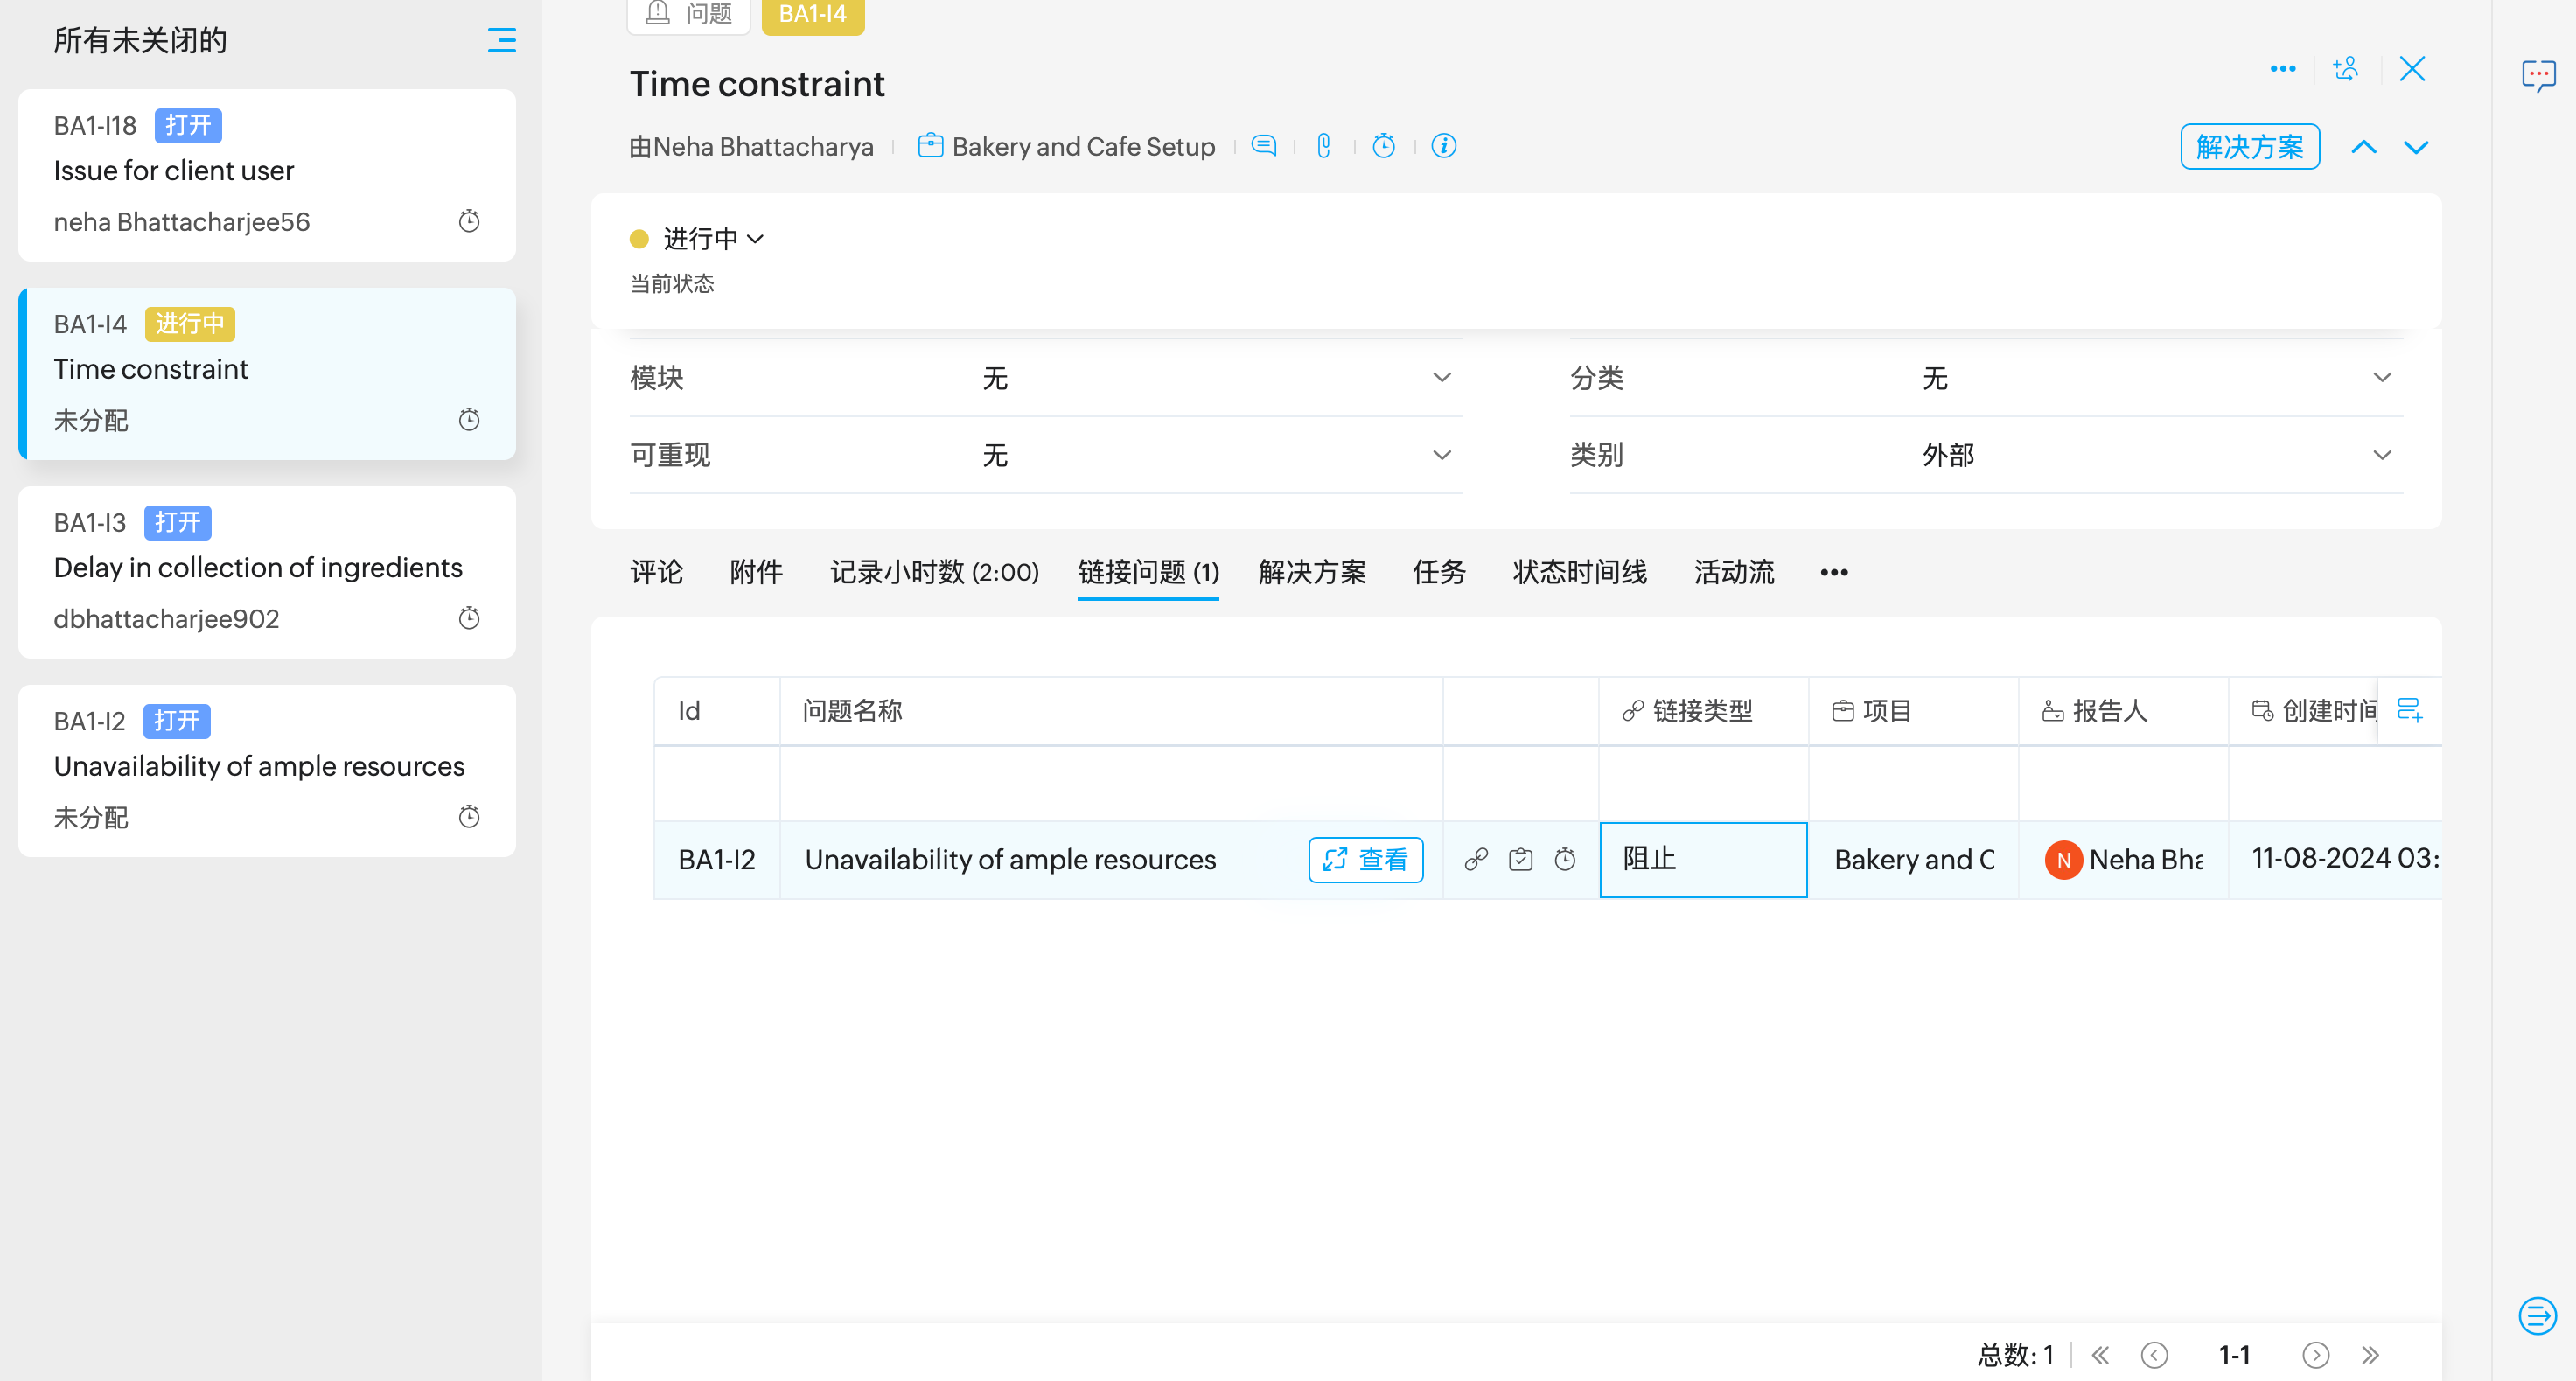Expand the 模块 dropdown
The image size is (2576, 1381).
tap(1441, 378)
